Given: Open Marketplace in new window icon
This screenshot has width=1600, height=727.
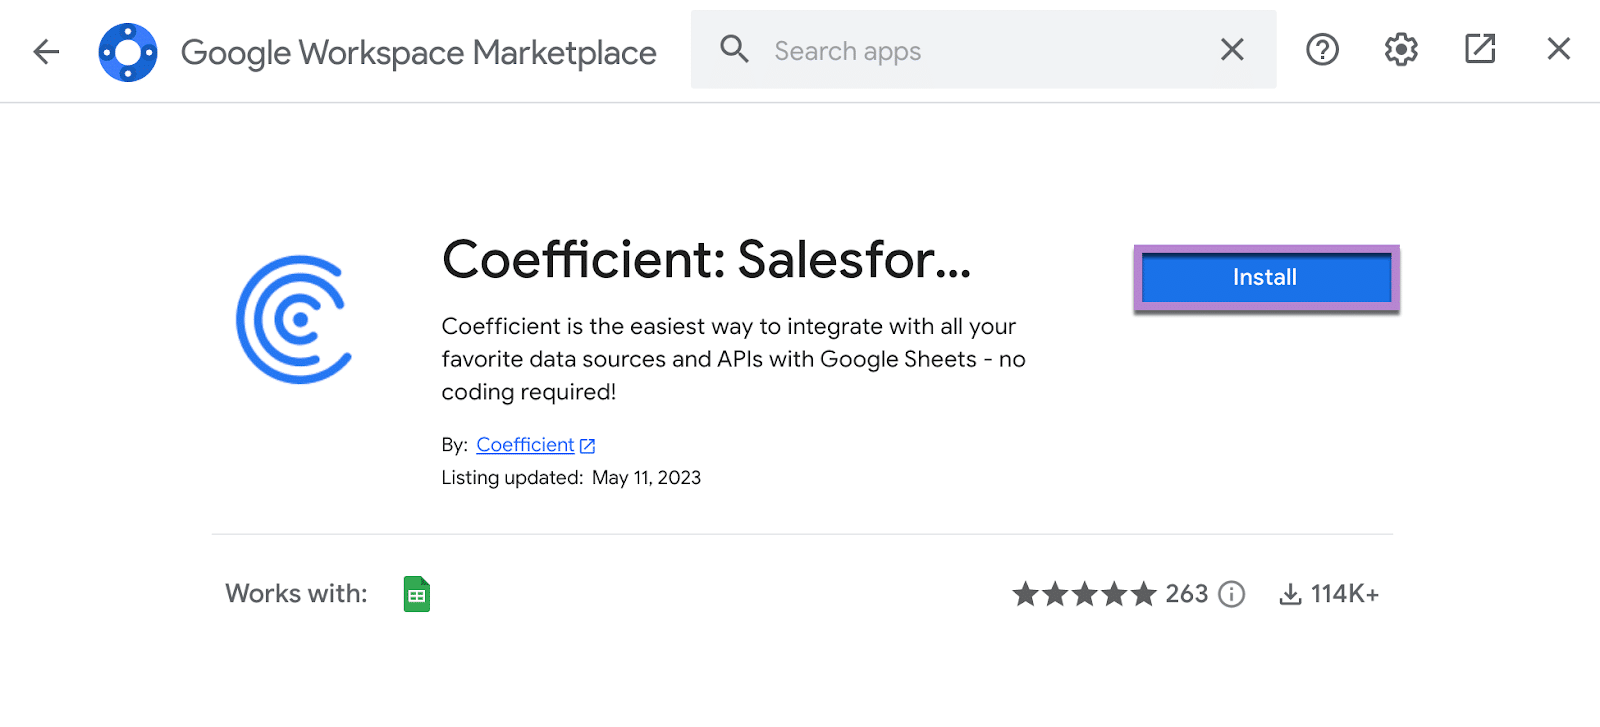Looking at the screenshot, I should [1480, 49].
